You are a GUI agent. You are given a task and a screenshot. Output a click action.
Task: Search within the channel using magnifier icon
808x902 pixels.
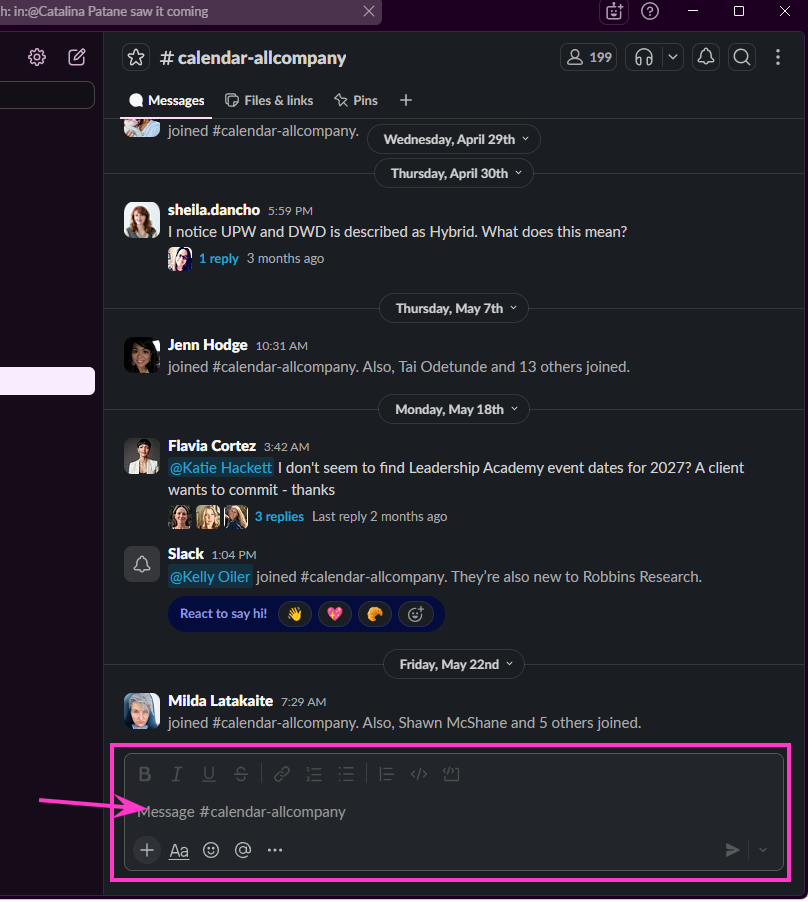coord(742,58)
